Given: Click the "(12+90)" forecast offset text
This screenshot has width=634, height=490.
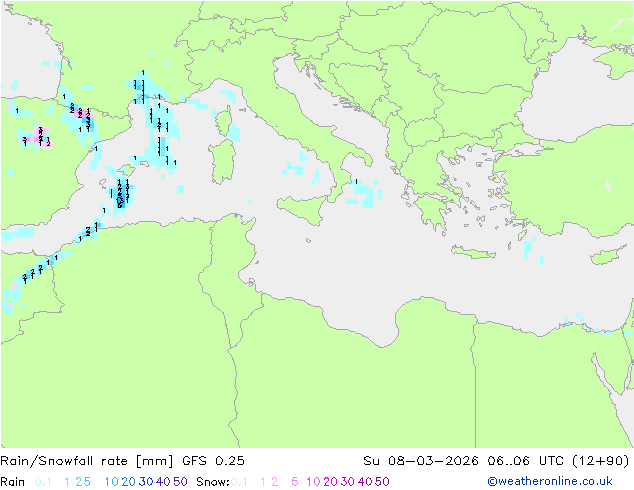Looking at the screenshot, I should click(x=601, y=461).
